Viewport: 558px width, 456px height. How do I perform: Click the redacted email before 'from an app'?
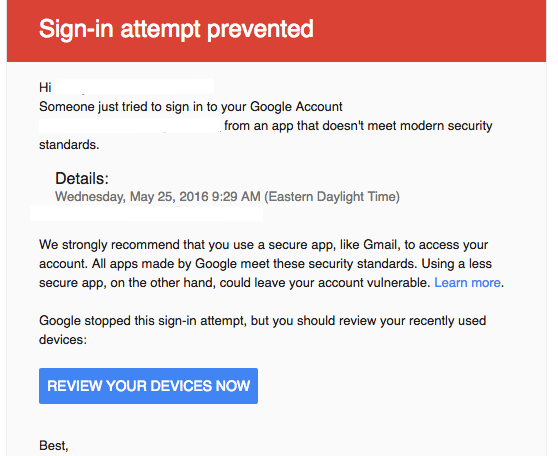pyautogui.click(x=130, y=126)
